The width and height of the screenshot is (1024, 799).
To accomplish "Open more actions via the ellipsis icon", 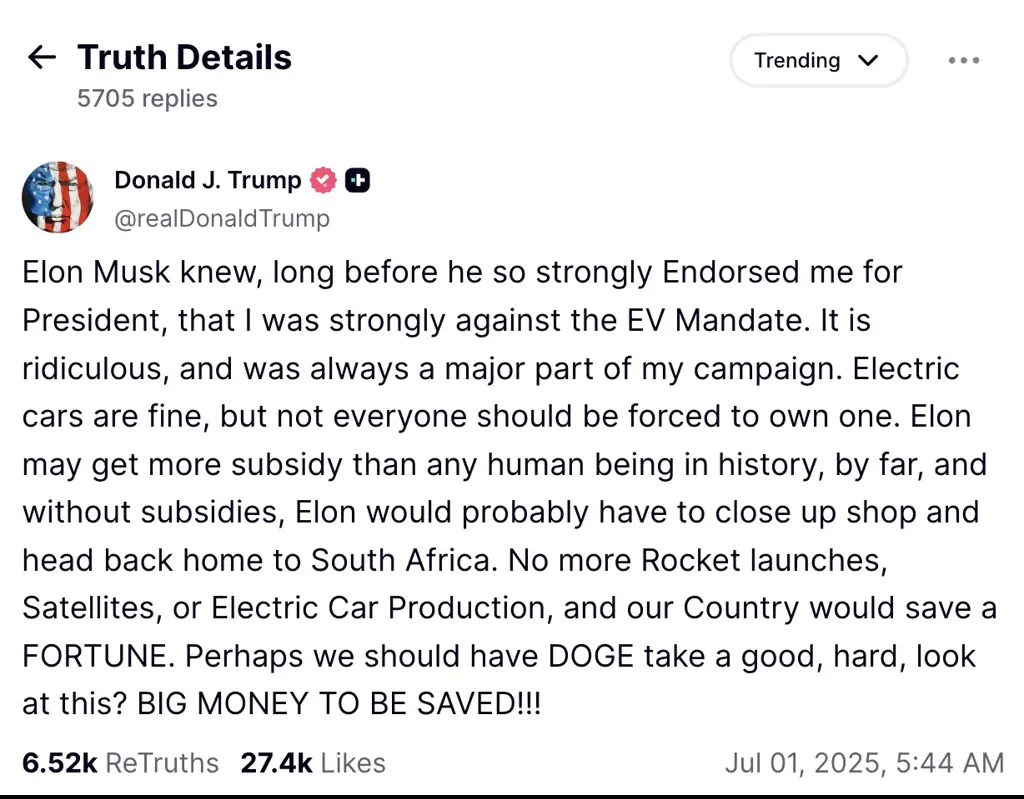I will (x=963, y=60).
